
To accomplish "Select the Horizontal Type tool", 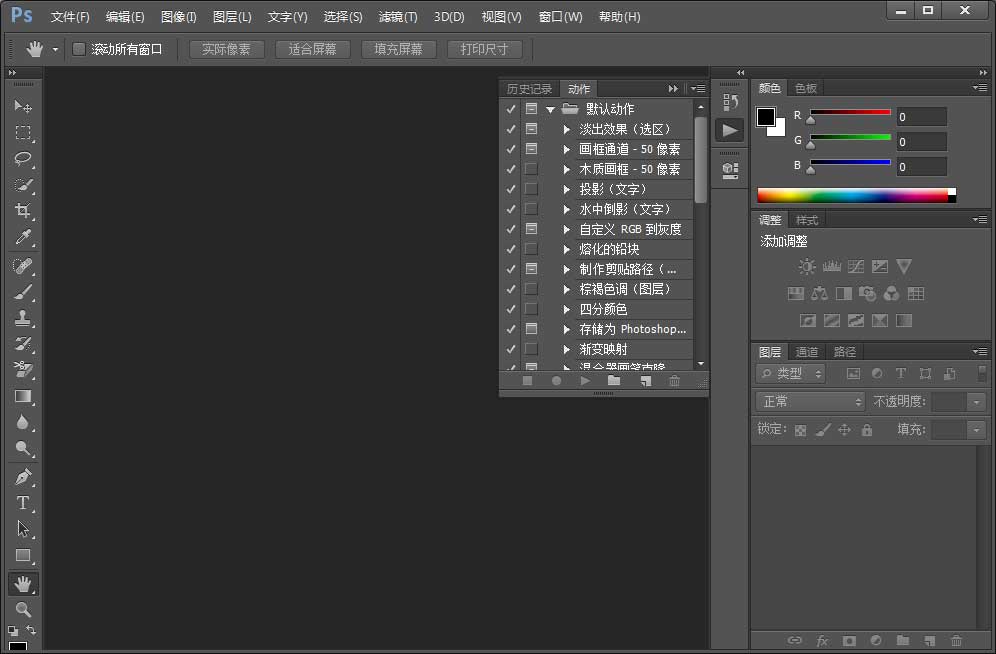I will click(23, 503).
